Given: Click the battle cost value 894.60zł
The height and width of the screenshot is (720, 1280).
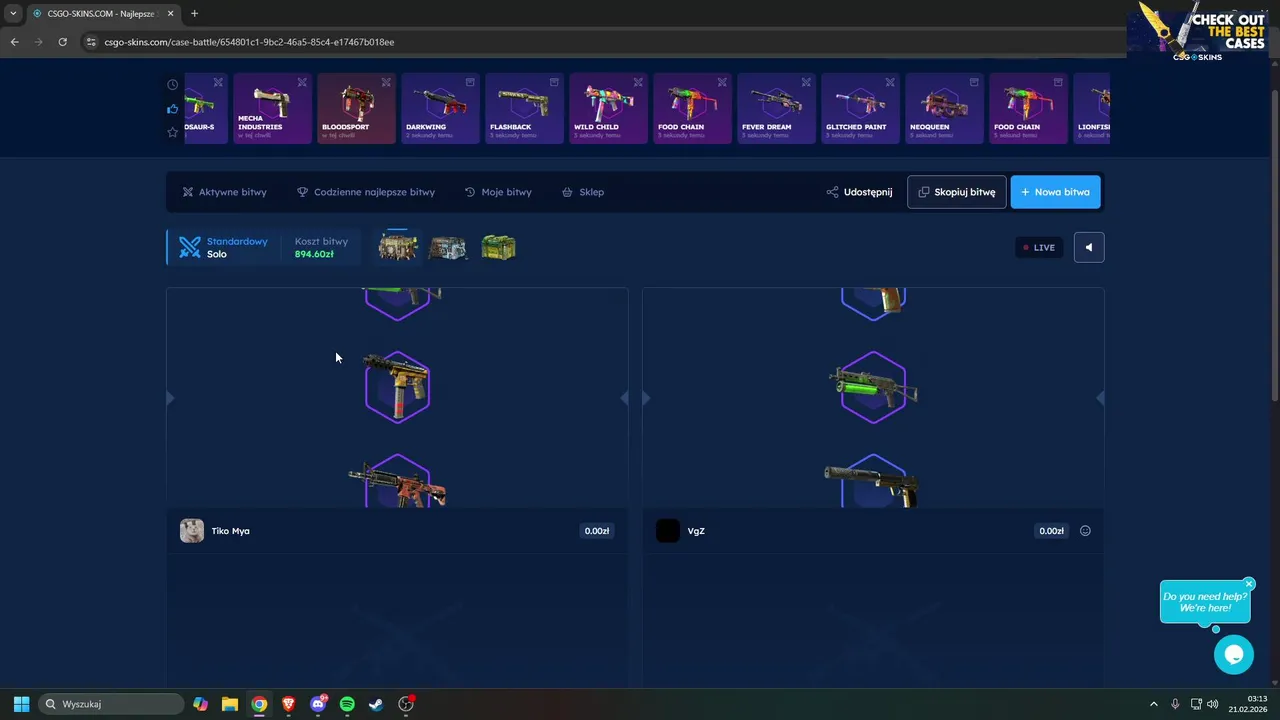Looking at the screenshot, I should point(314,254).
